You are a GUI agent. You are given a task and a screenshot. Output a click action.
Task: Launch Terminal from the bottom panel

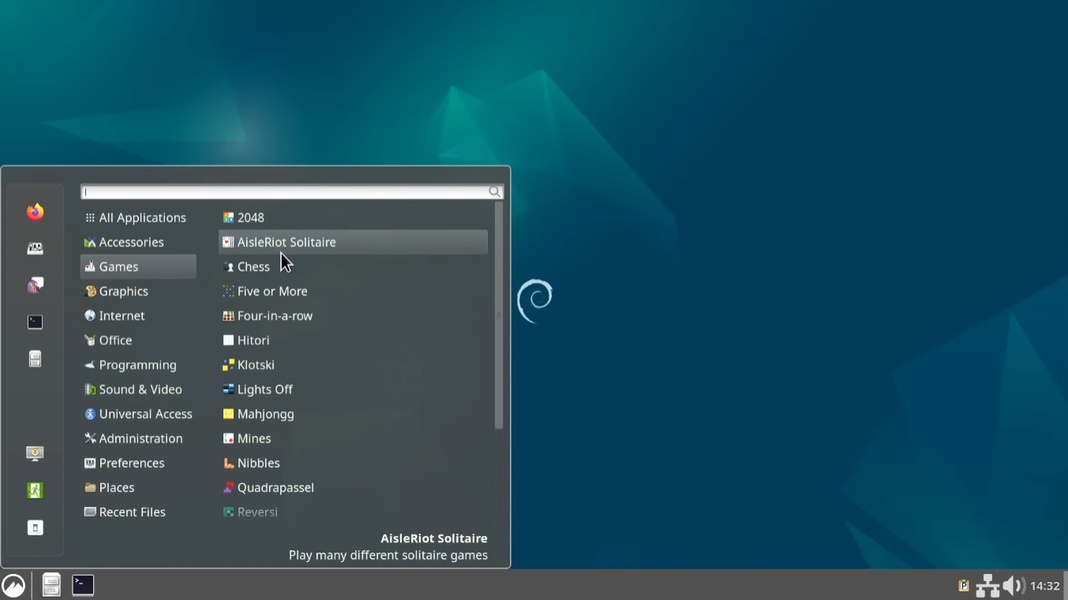tap(83, 585)
